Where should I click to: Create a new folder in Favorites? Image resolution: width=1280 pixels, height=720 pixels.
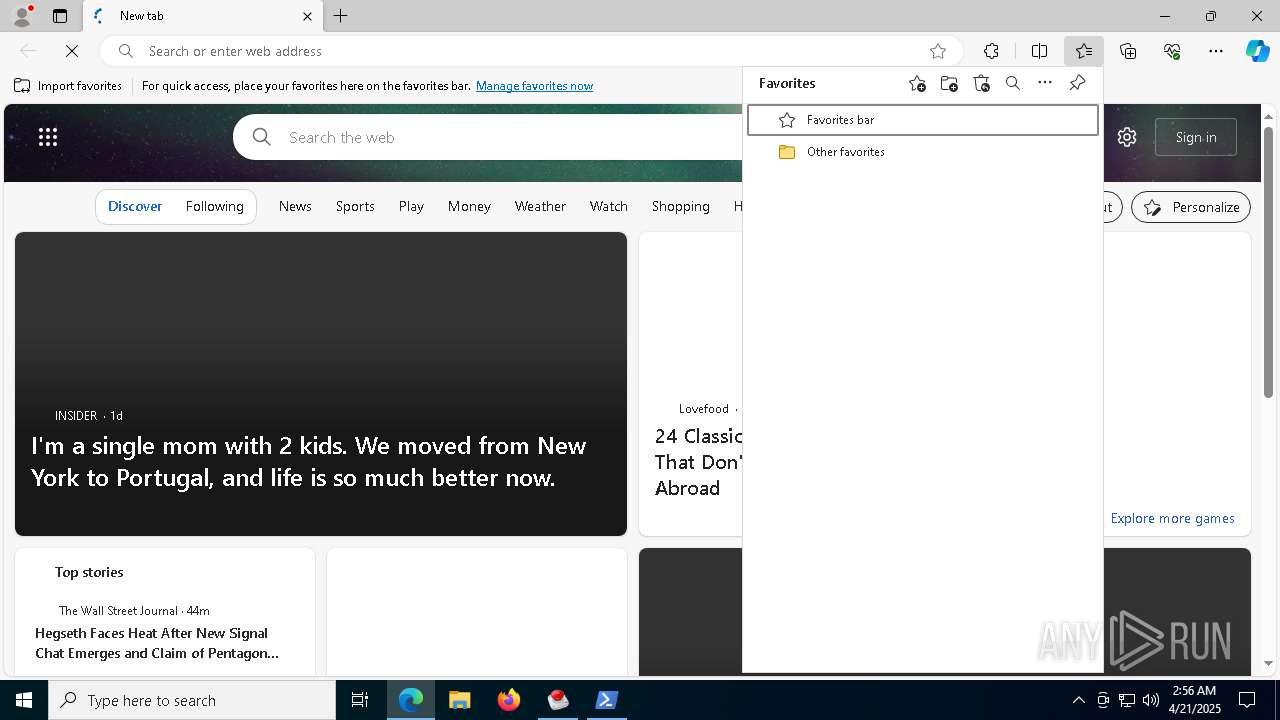[x=949, y=84]
